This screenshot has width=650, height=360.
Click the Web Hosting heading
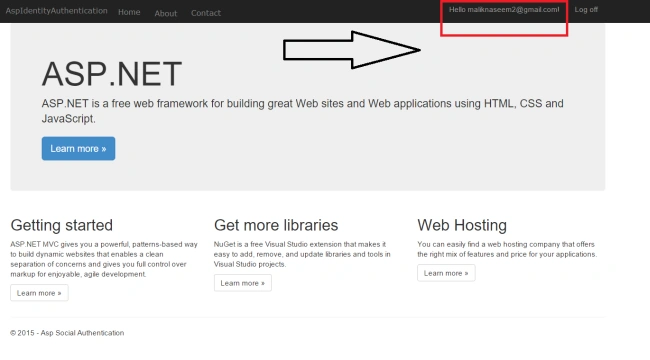[x=462, y=225]
